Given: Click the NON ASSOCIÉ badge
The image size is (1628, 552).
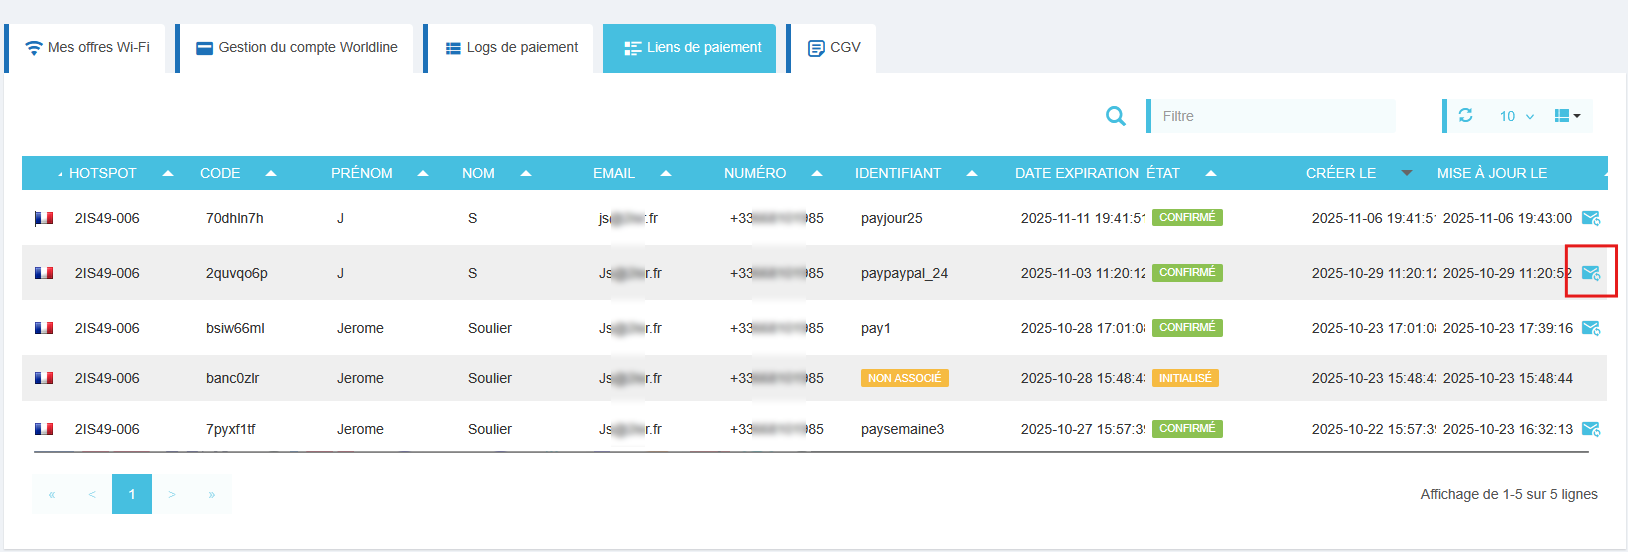Looking at the screenshot, I should point(904,378).
